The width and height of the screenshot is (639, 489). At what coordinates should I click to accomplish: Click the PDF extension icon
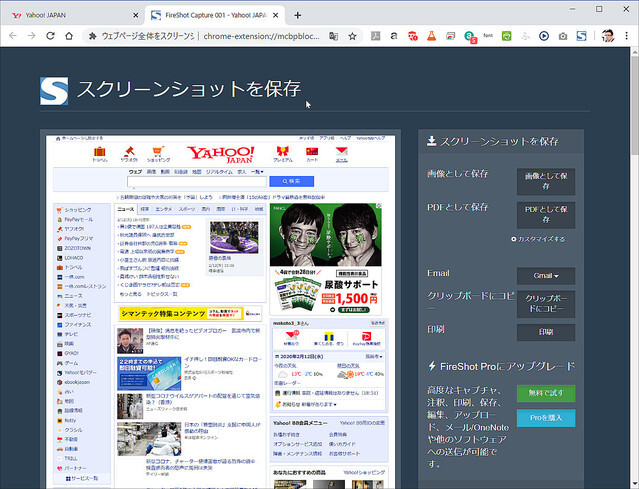[x=375, y=36]
